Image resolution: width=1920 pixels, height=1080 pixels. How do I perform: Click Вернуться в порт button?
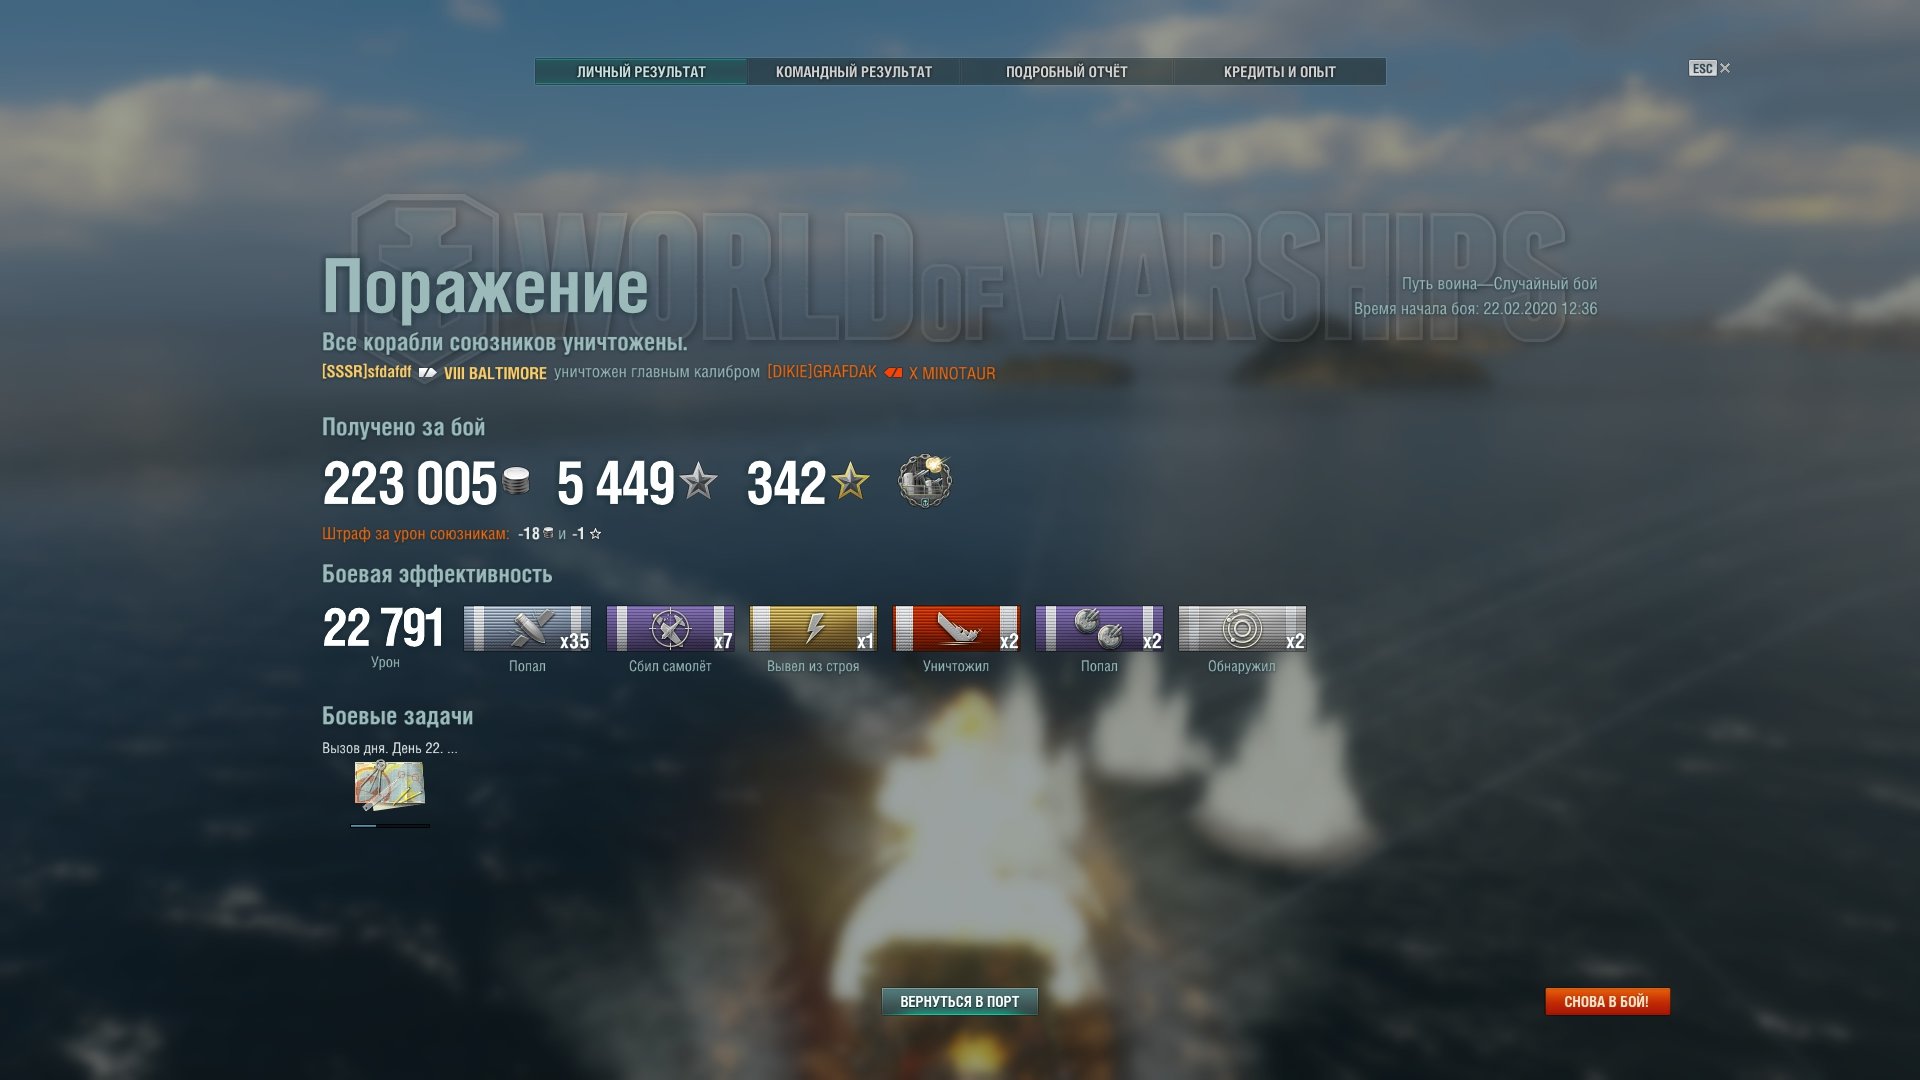[960, 1001]
